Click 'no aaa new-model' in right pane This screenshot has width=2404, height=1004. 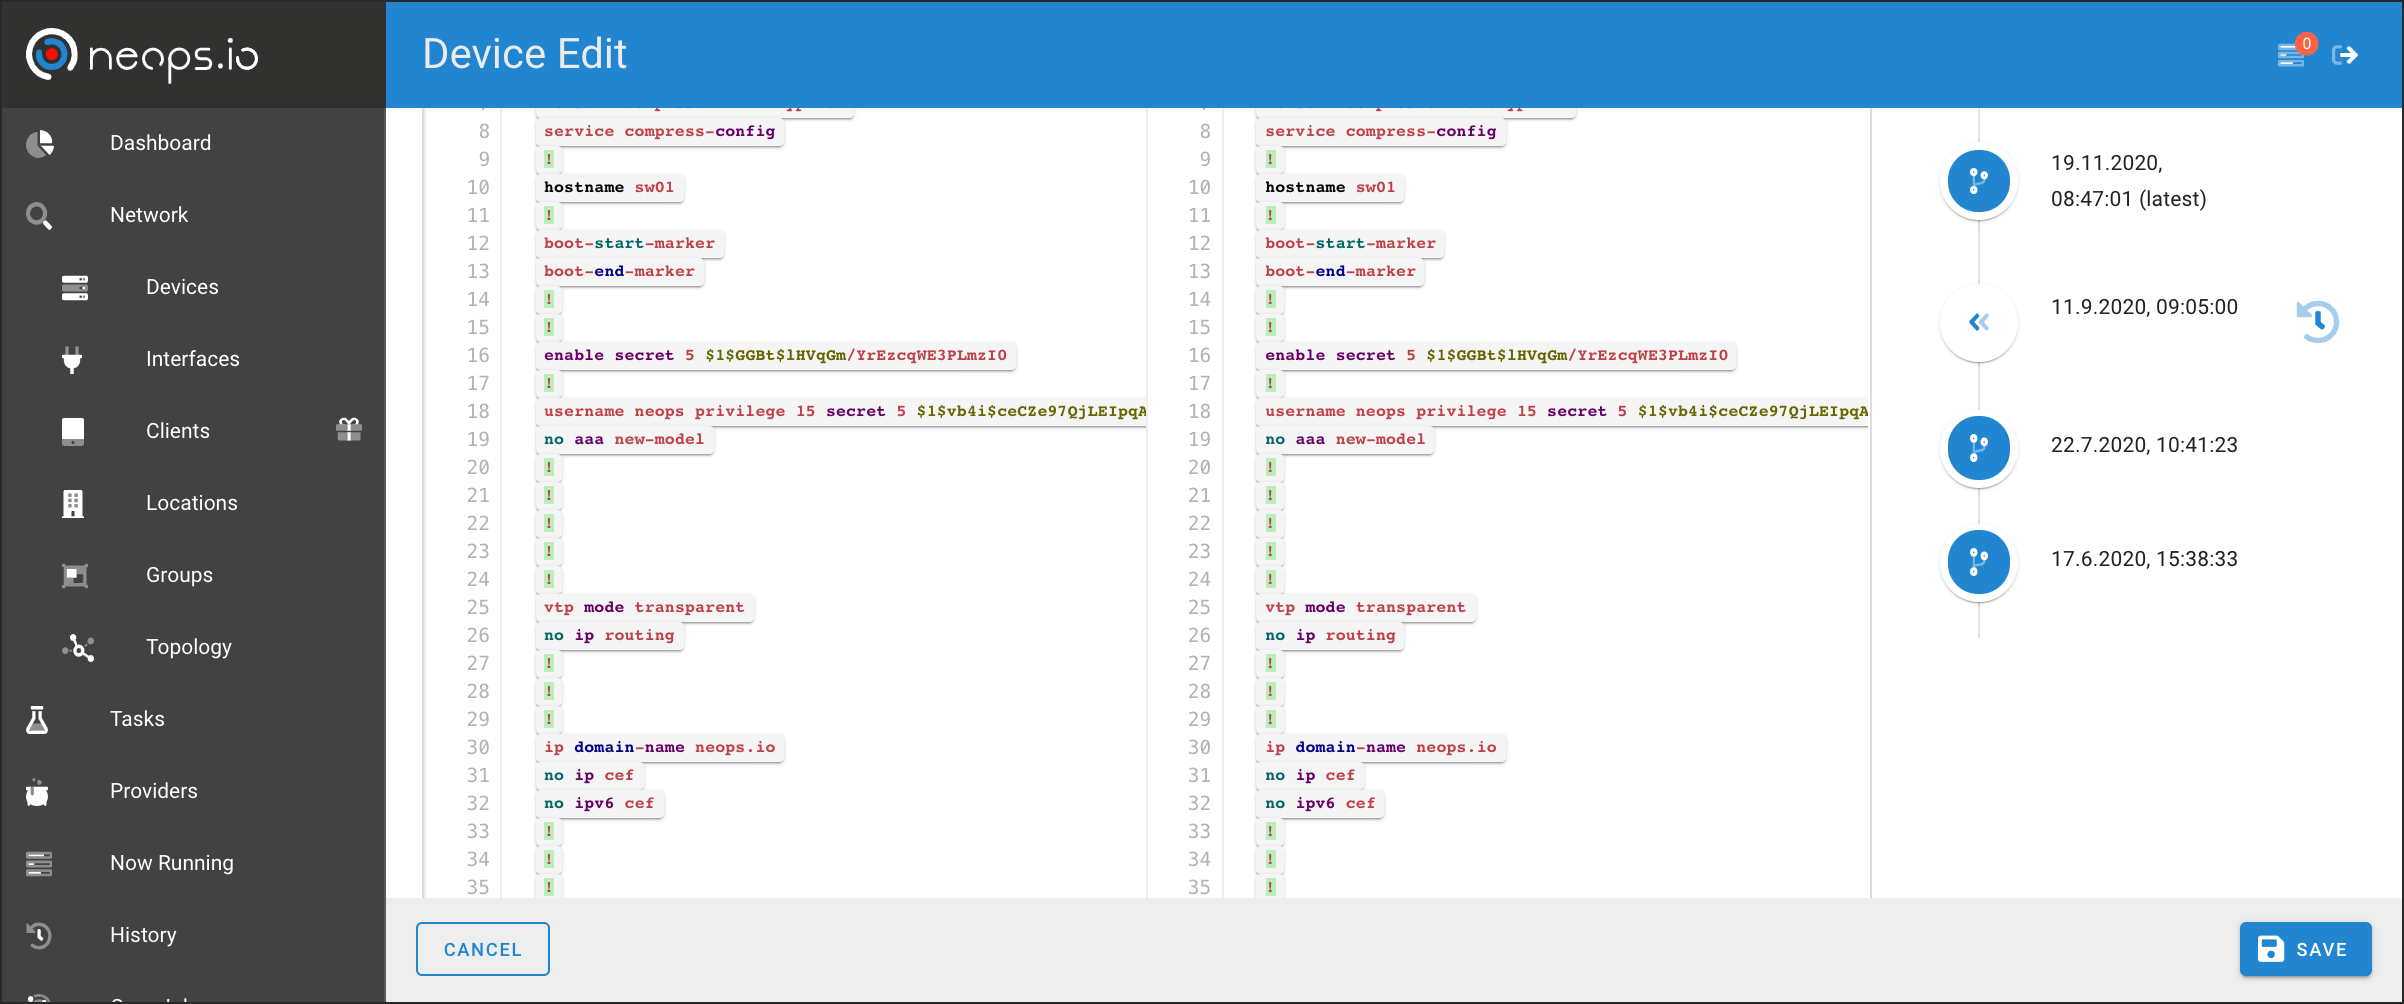(1345, 439)
